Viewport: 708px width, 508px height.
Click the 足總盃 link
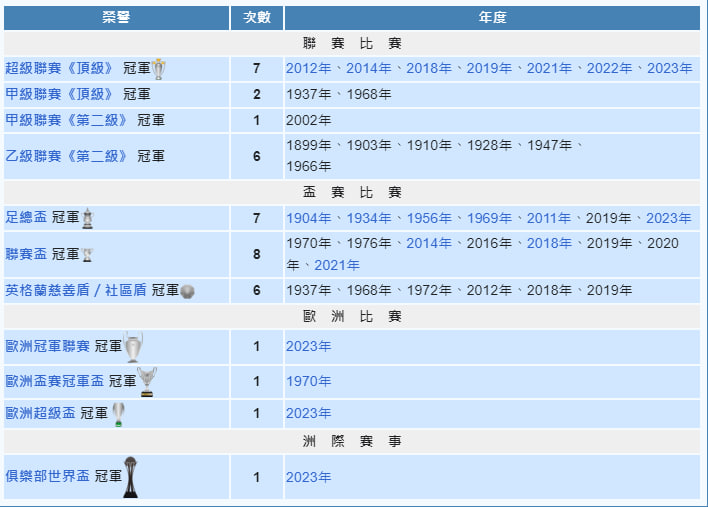(x=26, y=218)
